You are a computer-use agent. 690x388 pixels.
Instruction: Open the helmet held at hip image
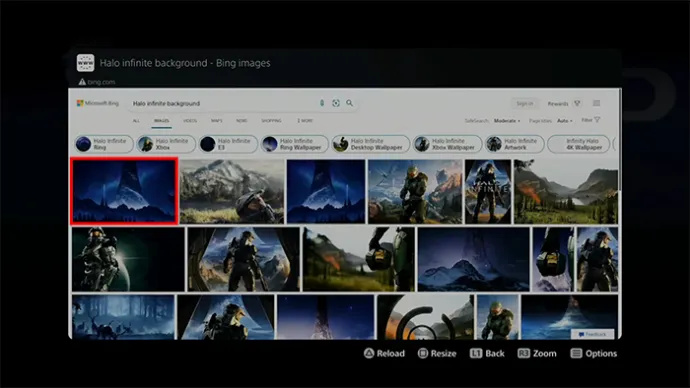[x=359, y=259]
